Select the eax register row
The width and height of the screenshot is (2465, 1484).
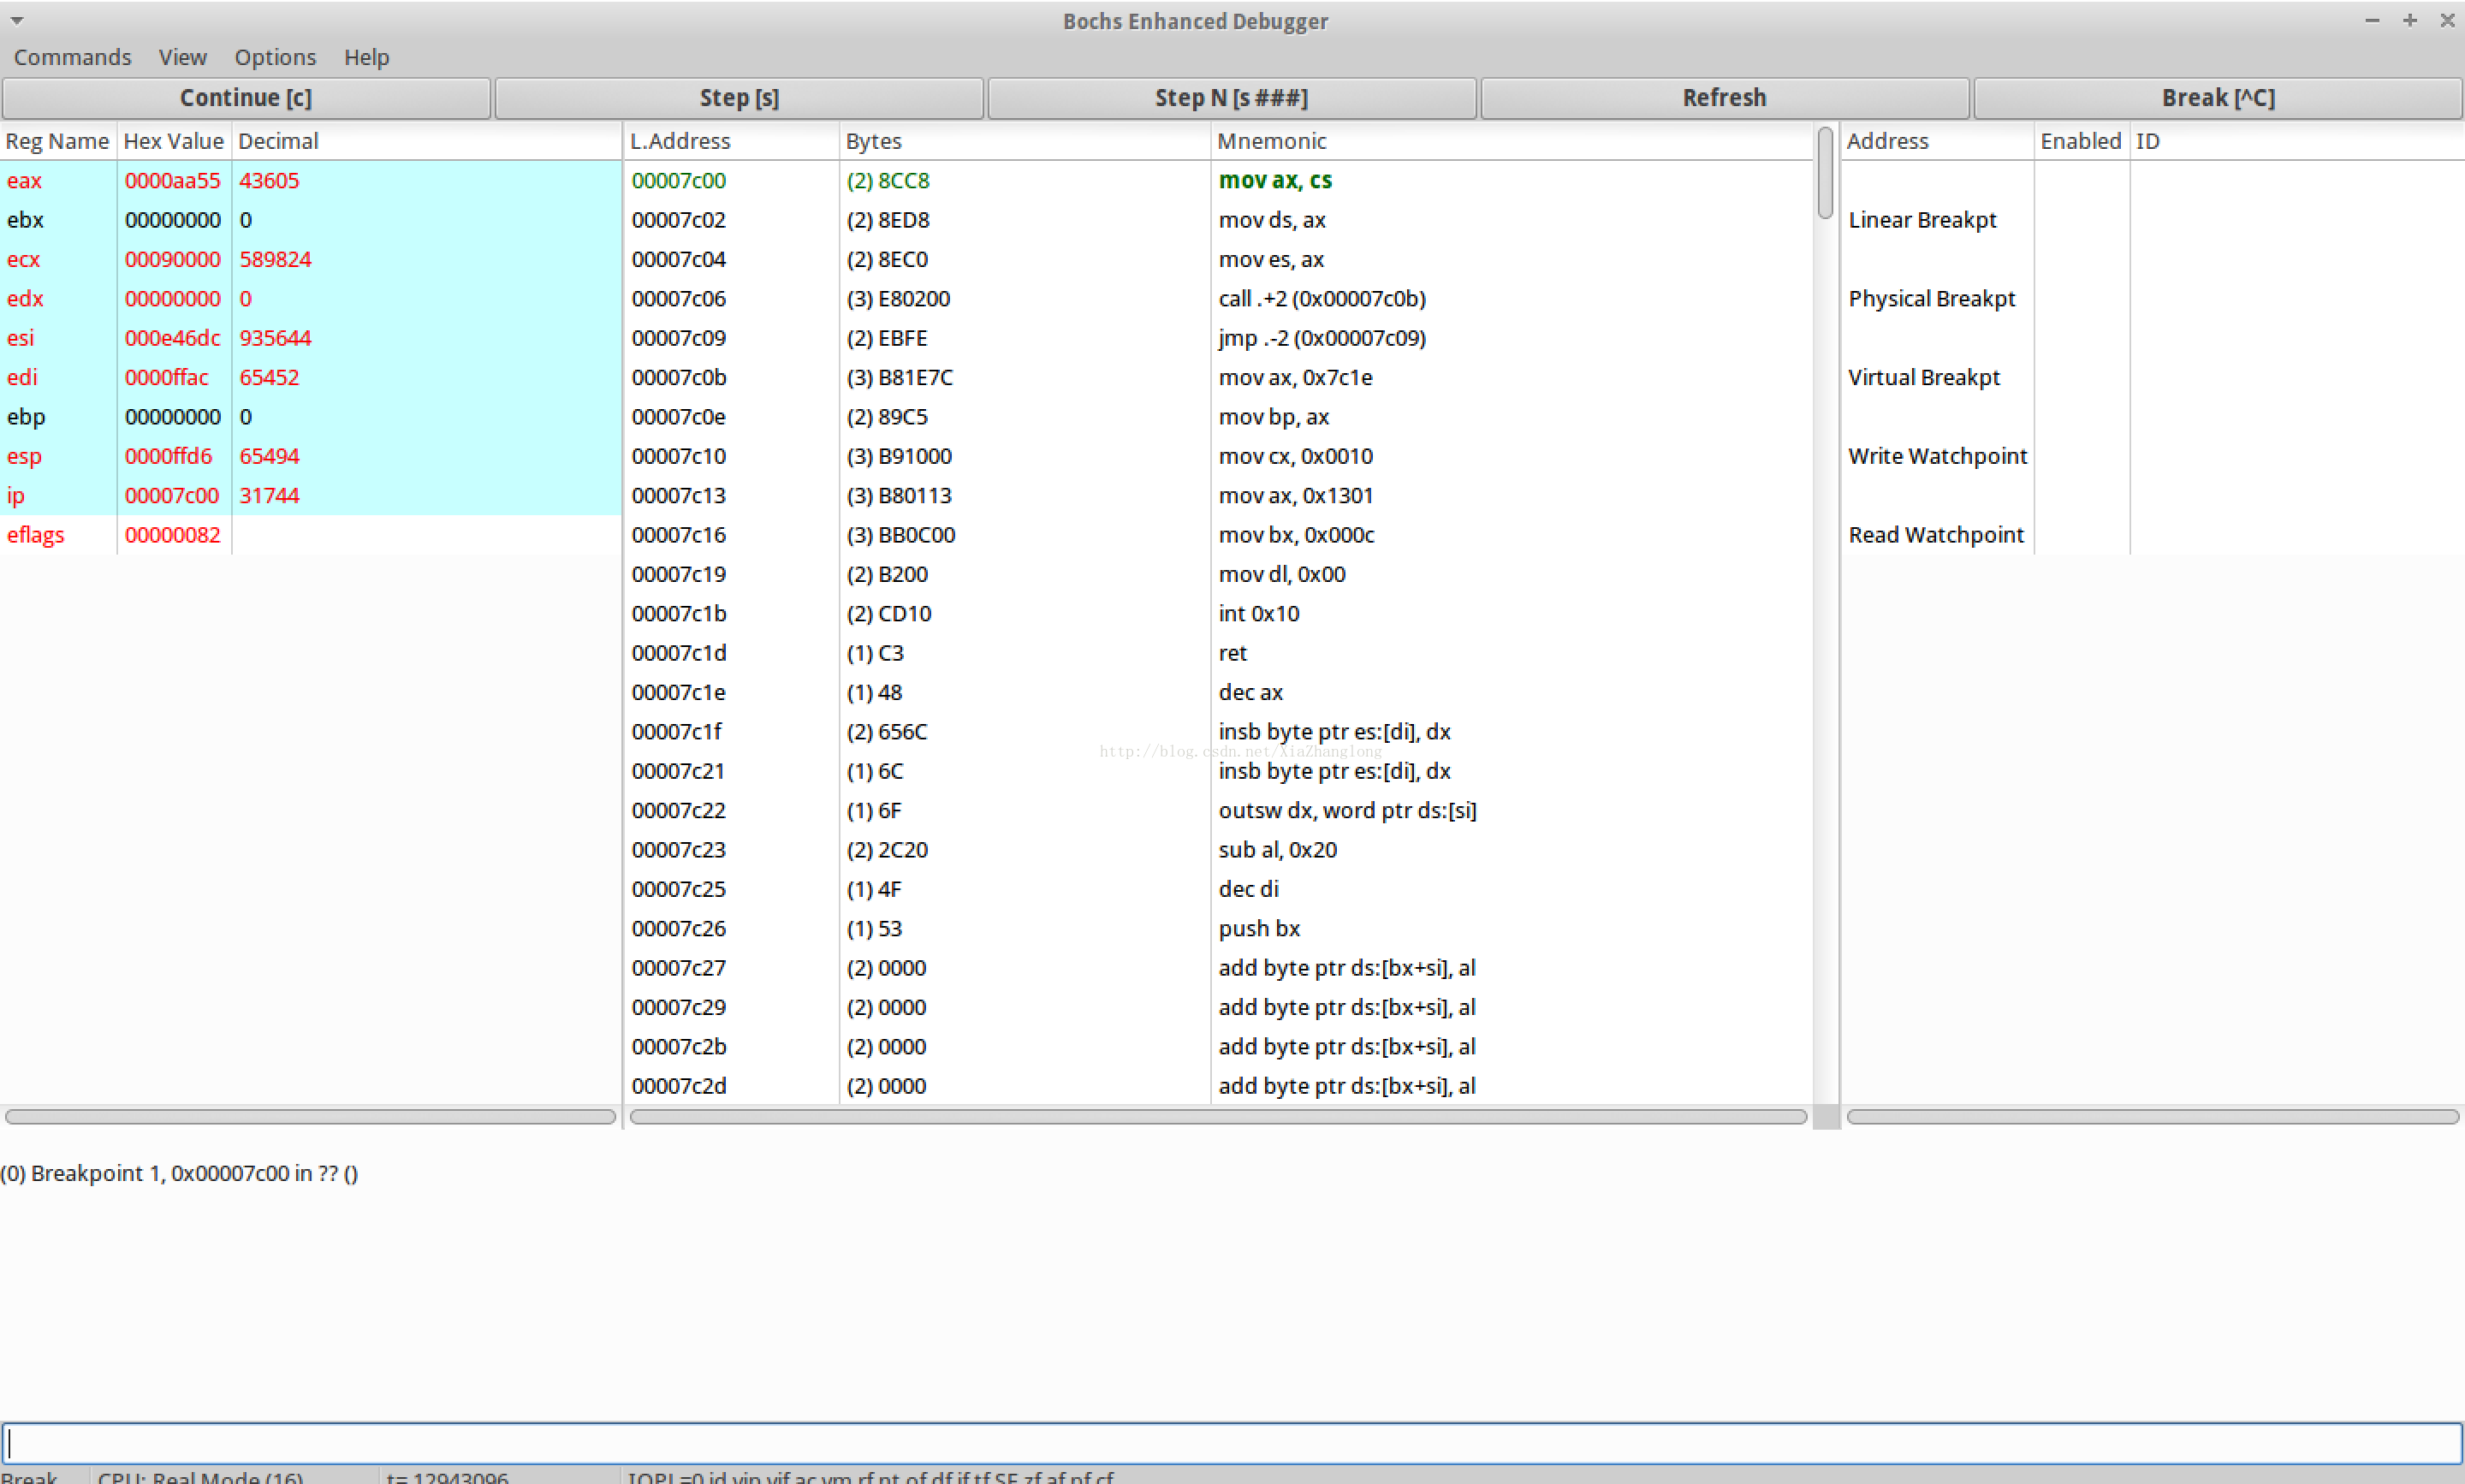(x=310, y=181)
